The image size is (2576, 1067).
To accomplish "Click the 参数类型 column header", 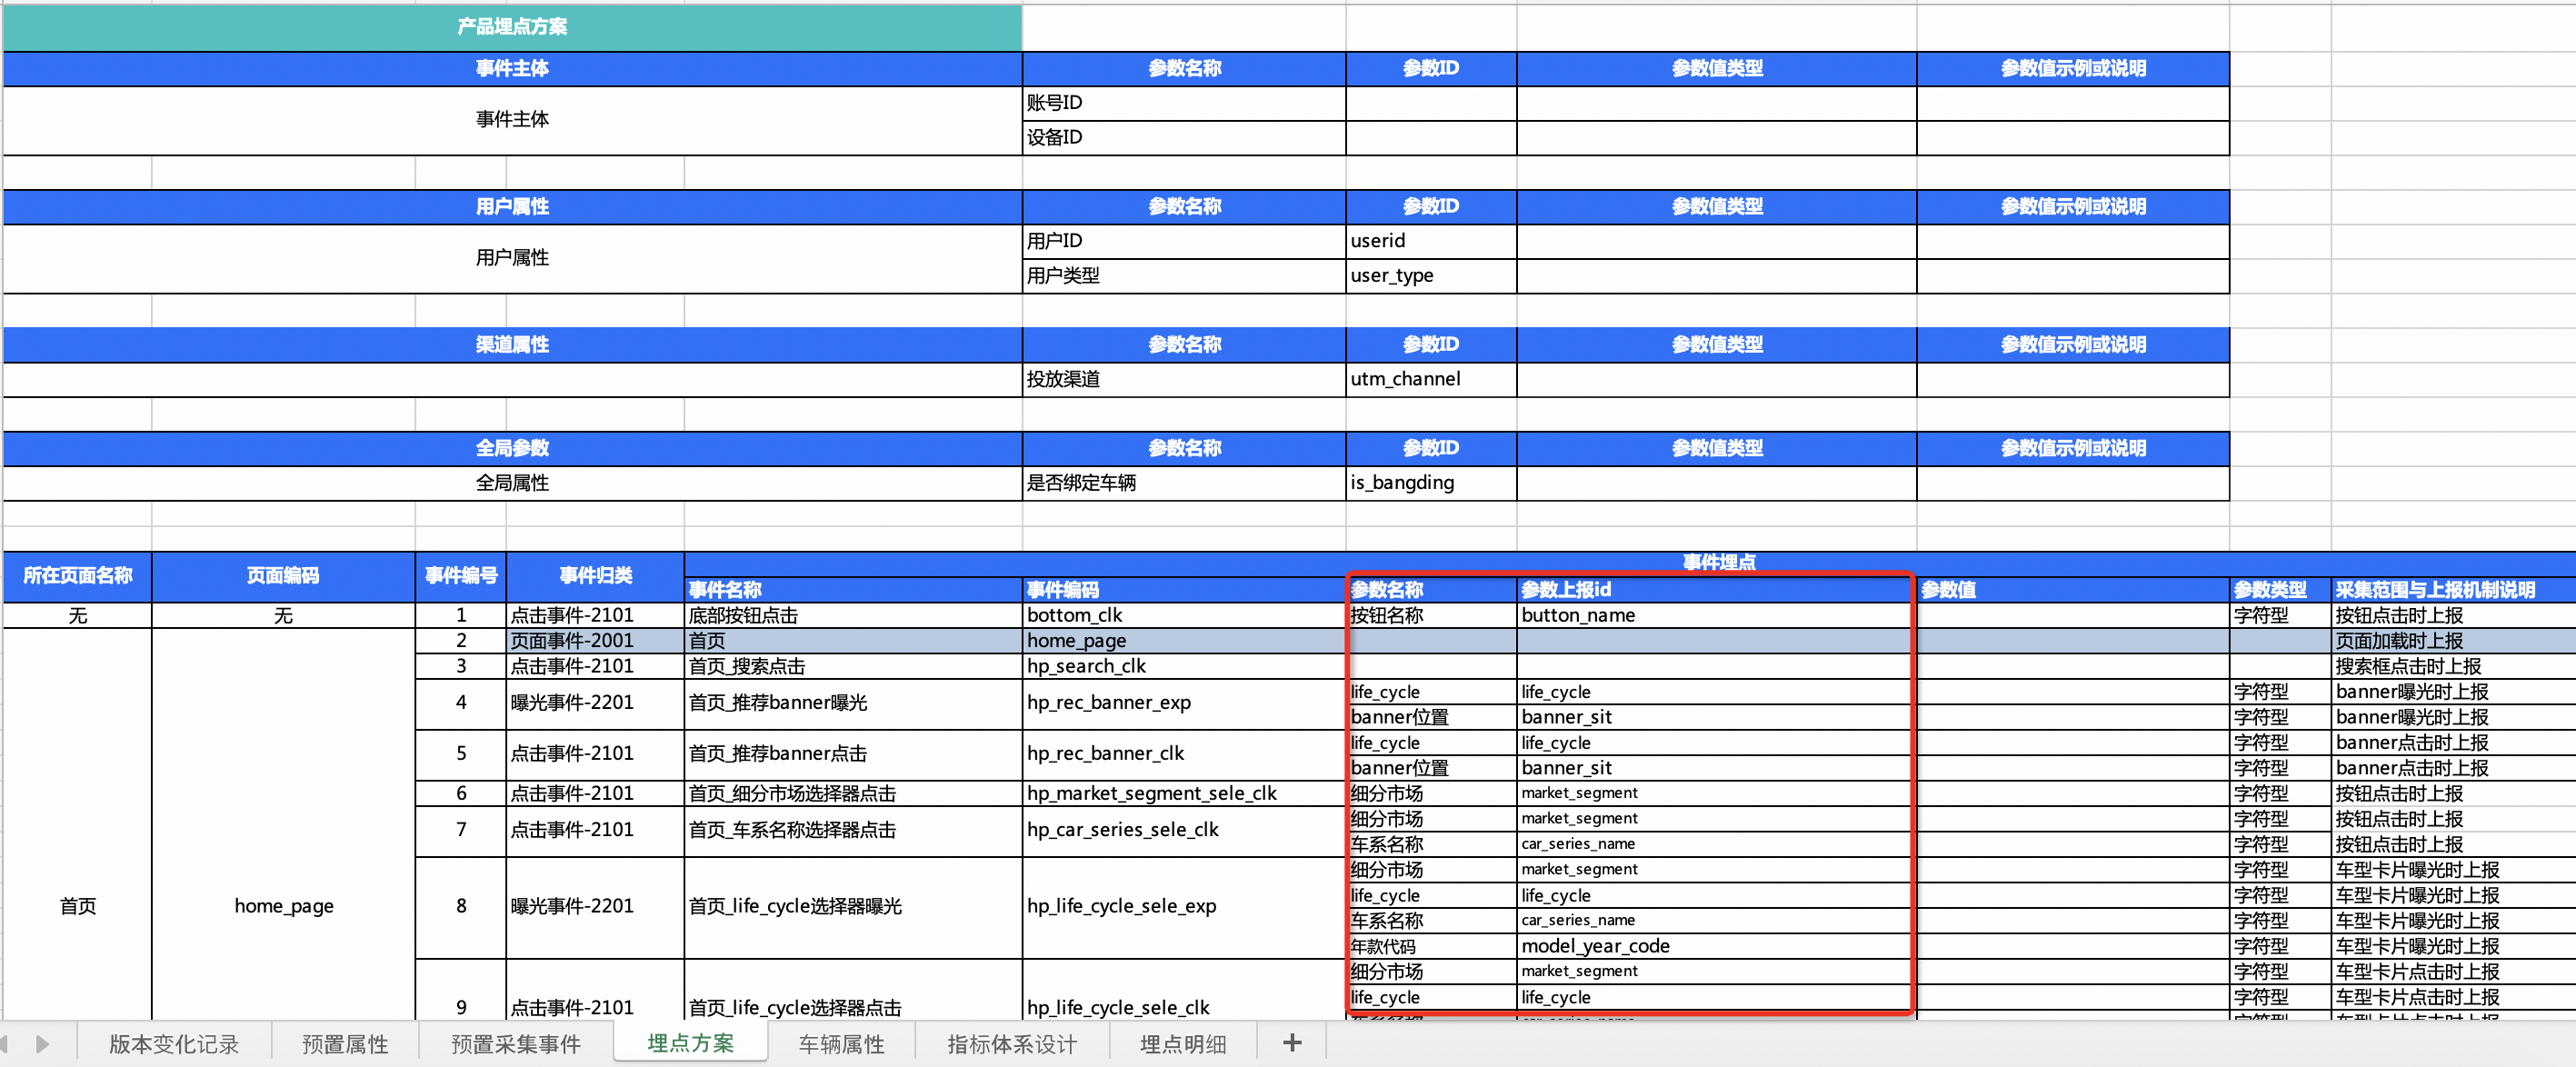I will pos(2280,590).
